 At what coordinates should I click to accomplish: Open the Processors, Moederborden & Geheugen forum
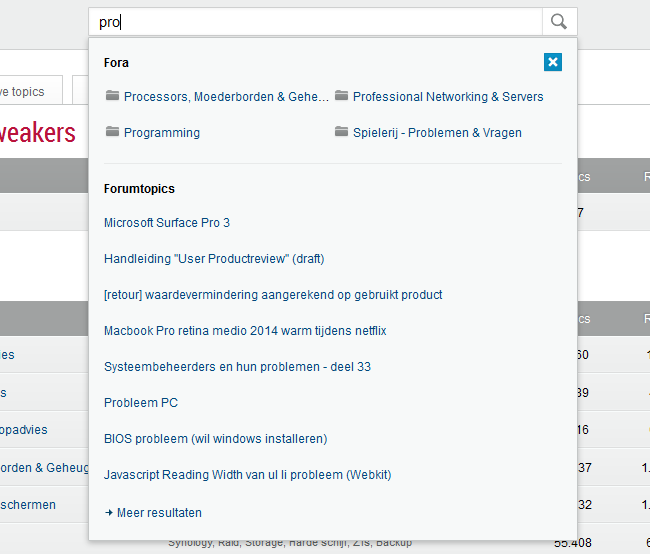pos(226,97)
